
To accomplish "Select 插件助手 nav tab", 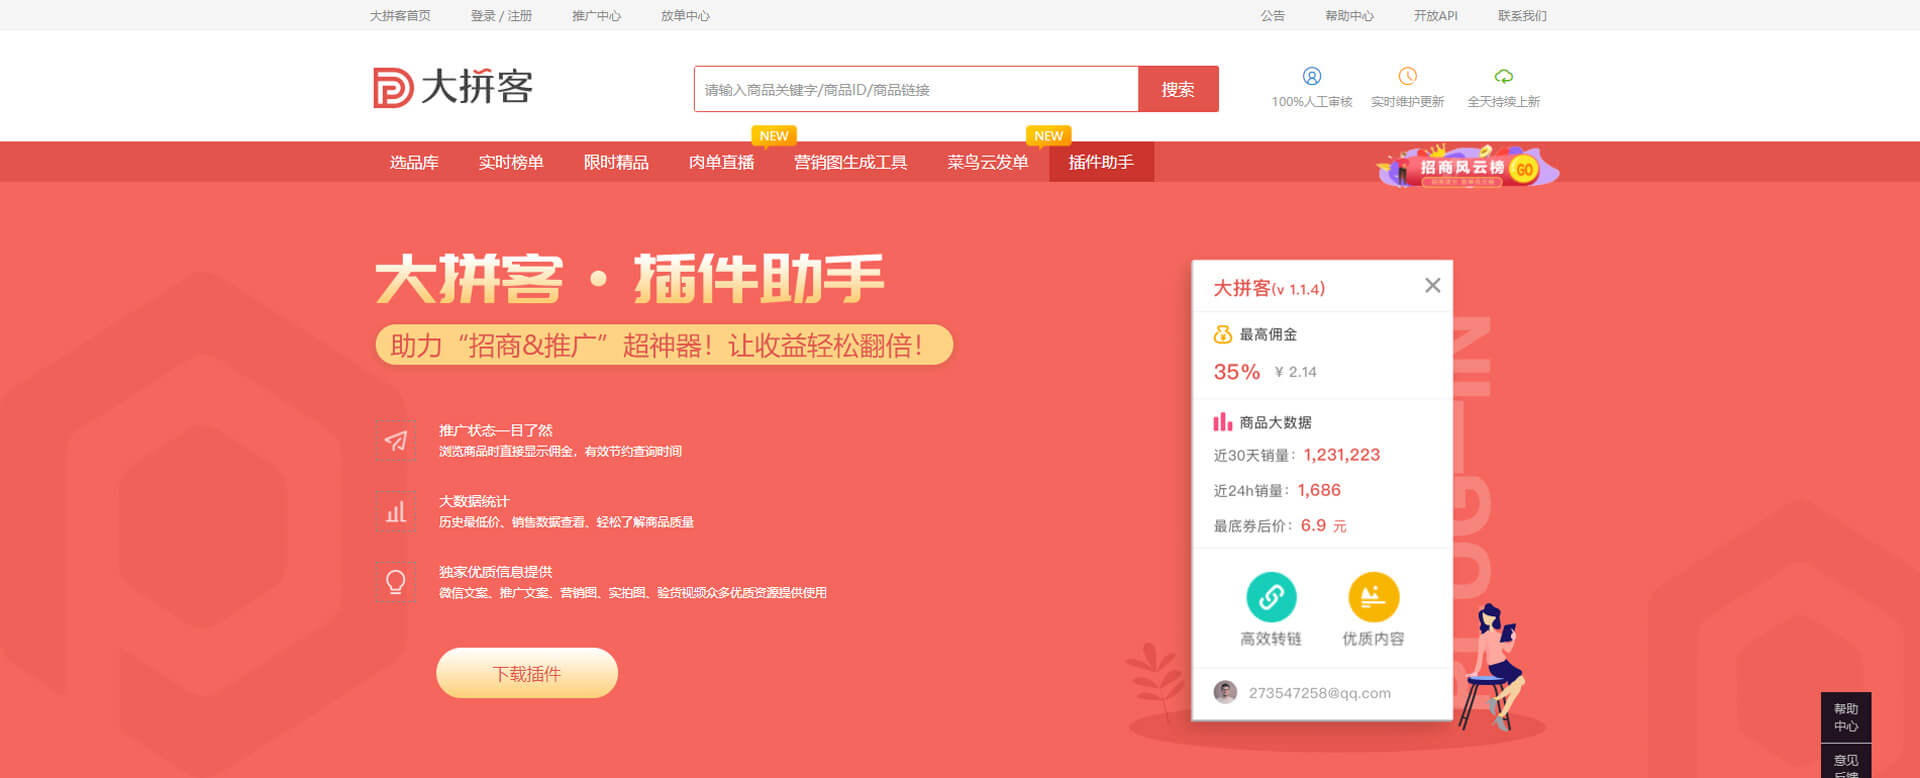I will 1101,162.
